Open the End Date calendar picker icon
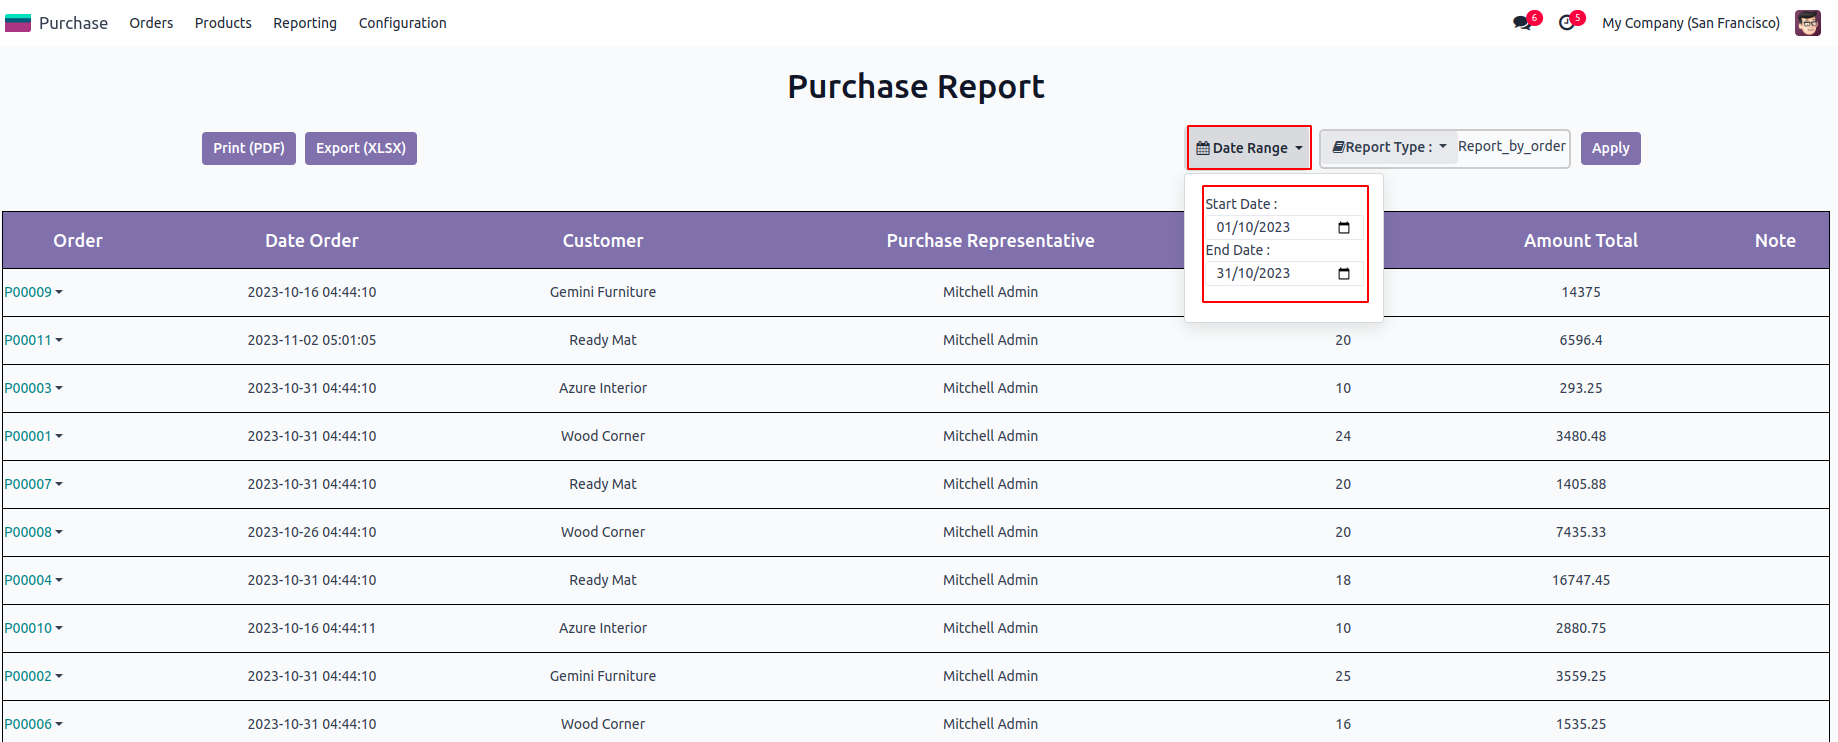Image resolution: width=1838 pixels, height=742 pixels. (x=1343, y=274)
